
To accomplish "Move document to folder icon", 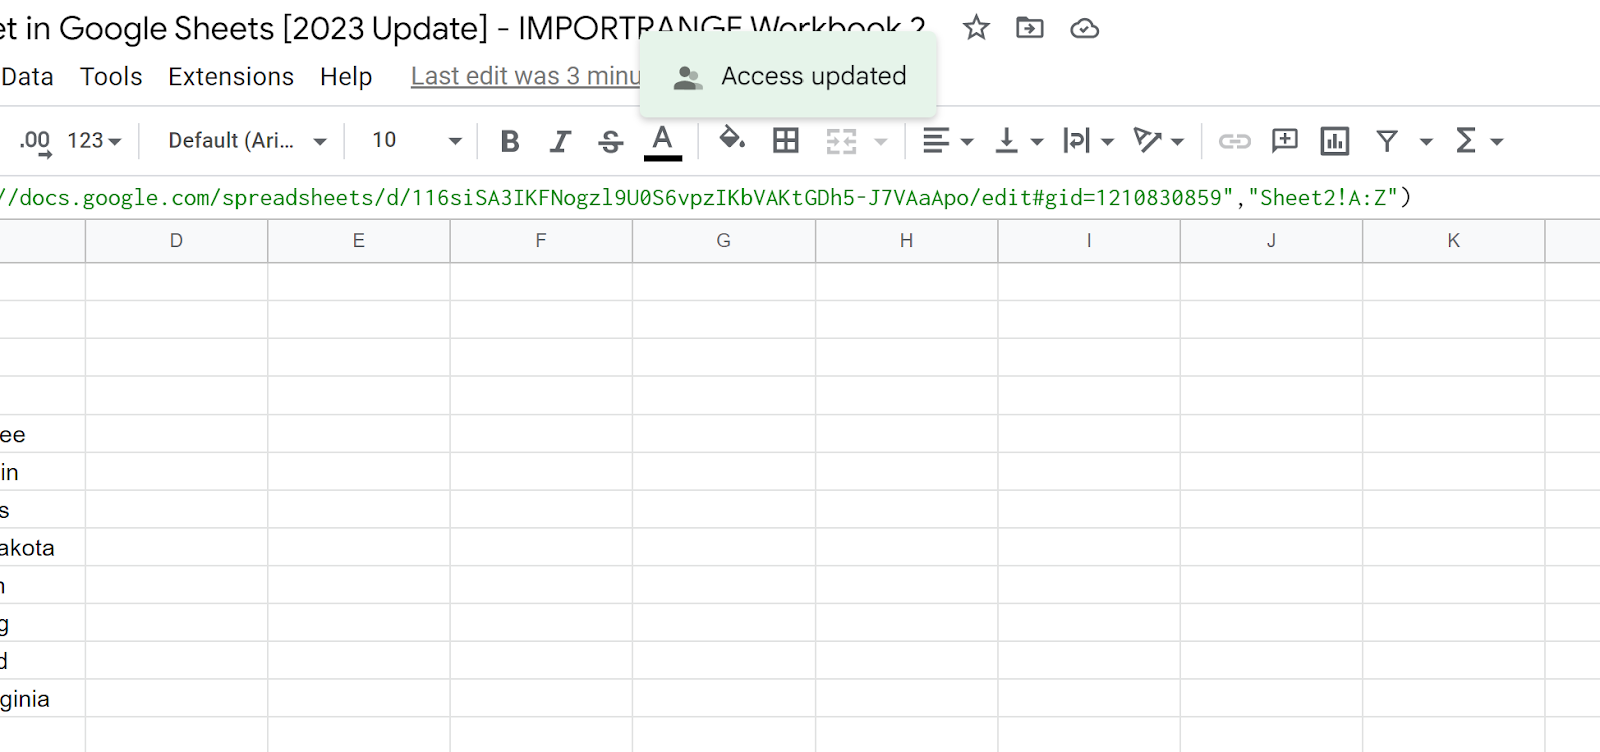I will coord(1029,28).
